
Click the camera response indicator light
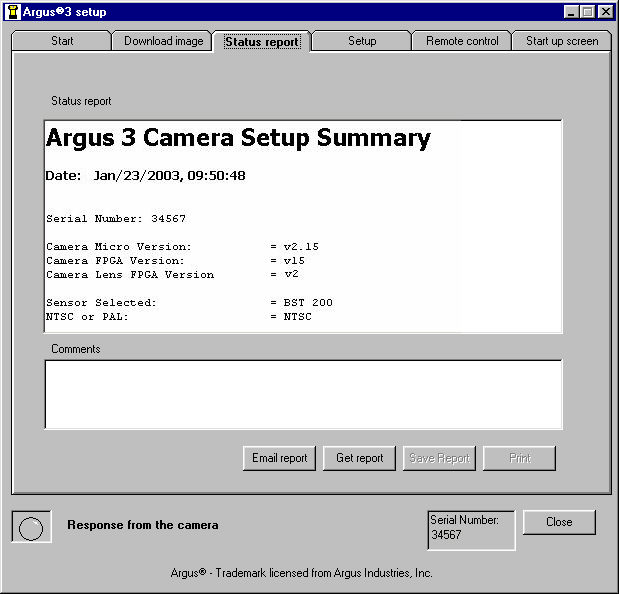(31, 528)
